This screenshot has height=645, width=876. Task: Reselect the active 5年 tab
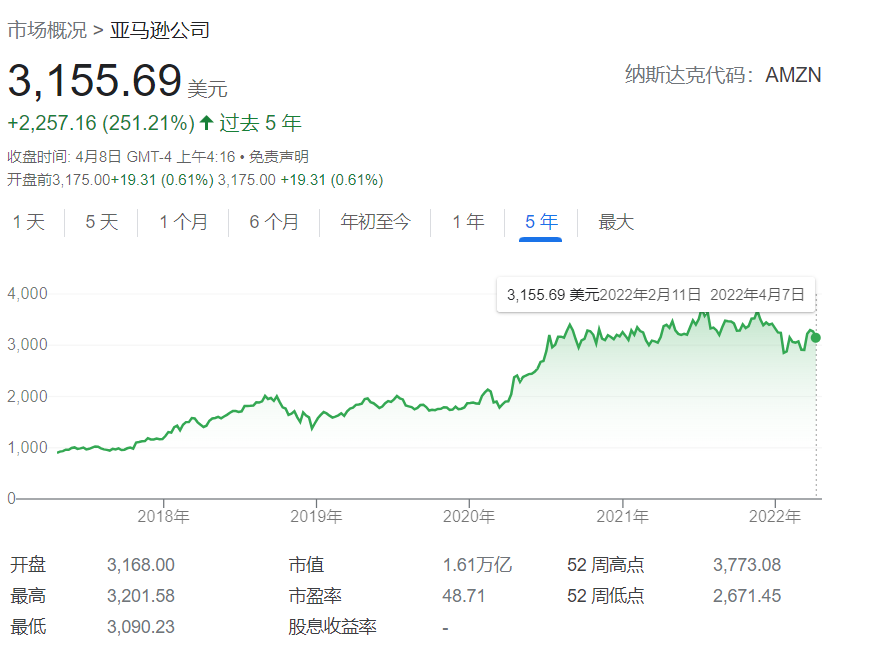tap(540, 222)
